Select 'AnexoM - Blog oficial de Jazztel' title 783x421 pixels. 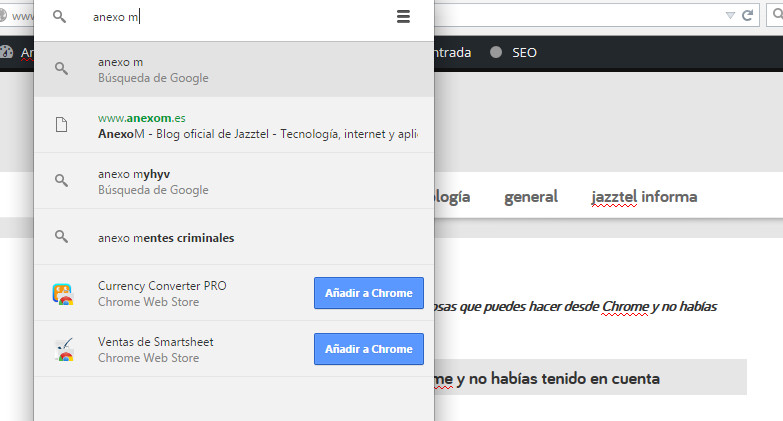click(x=258, y=134)
